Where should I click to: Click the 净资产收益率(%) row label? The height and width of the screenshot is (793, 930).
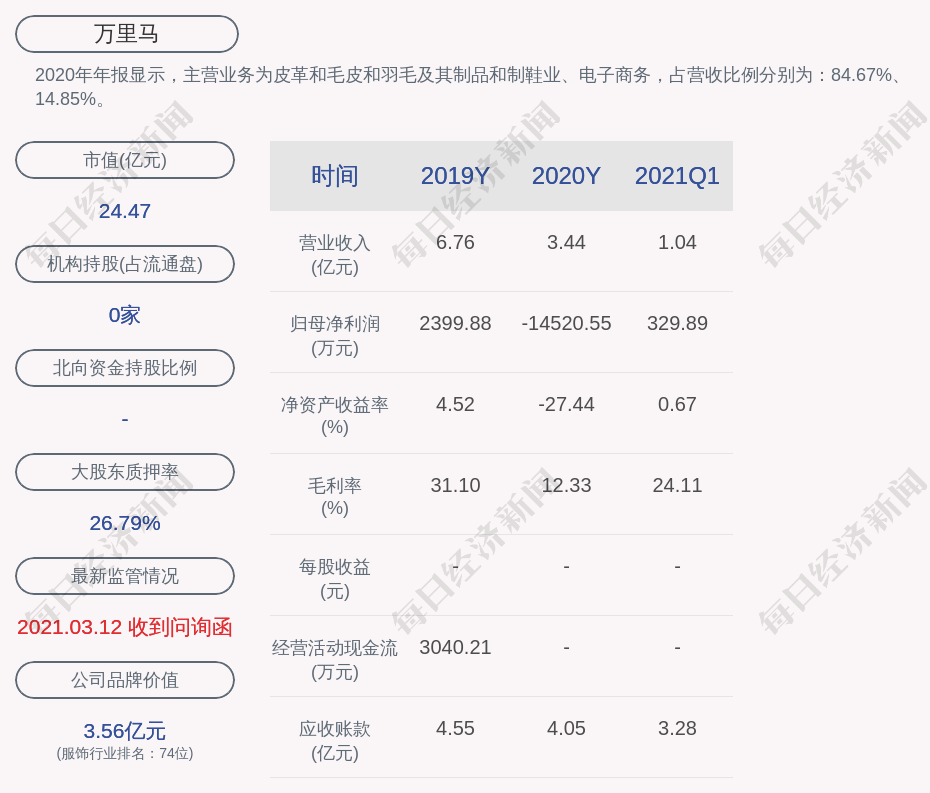click(x=335, y=416)
